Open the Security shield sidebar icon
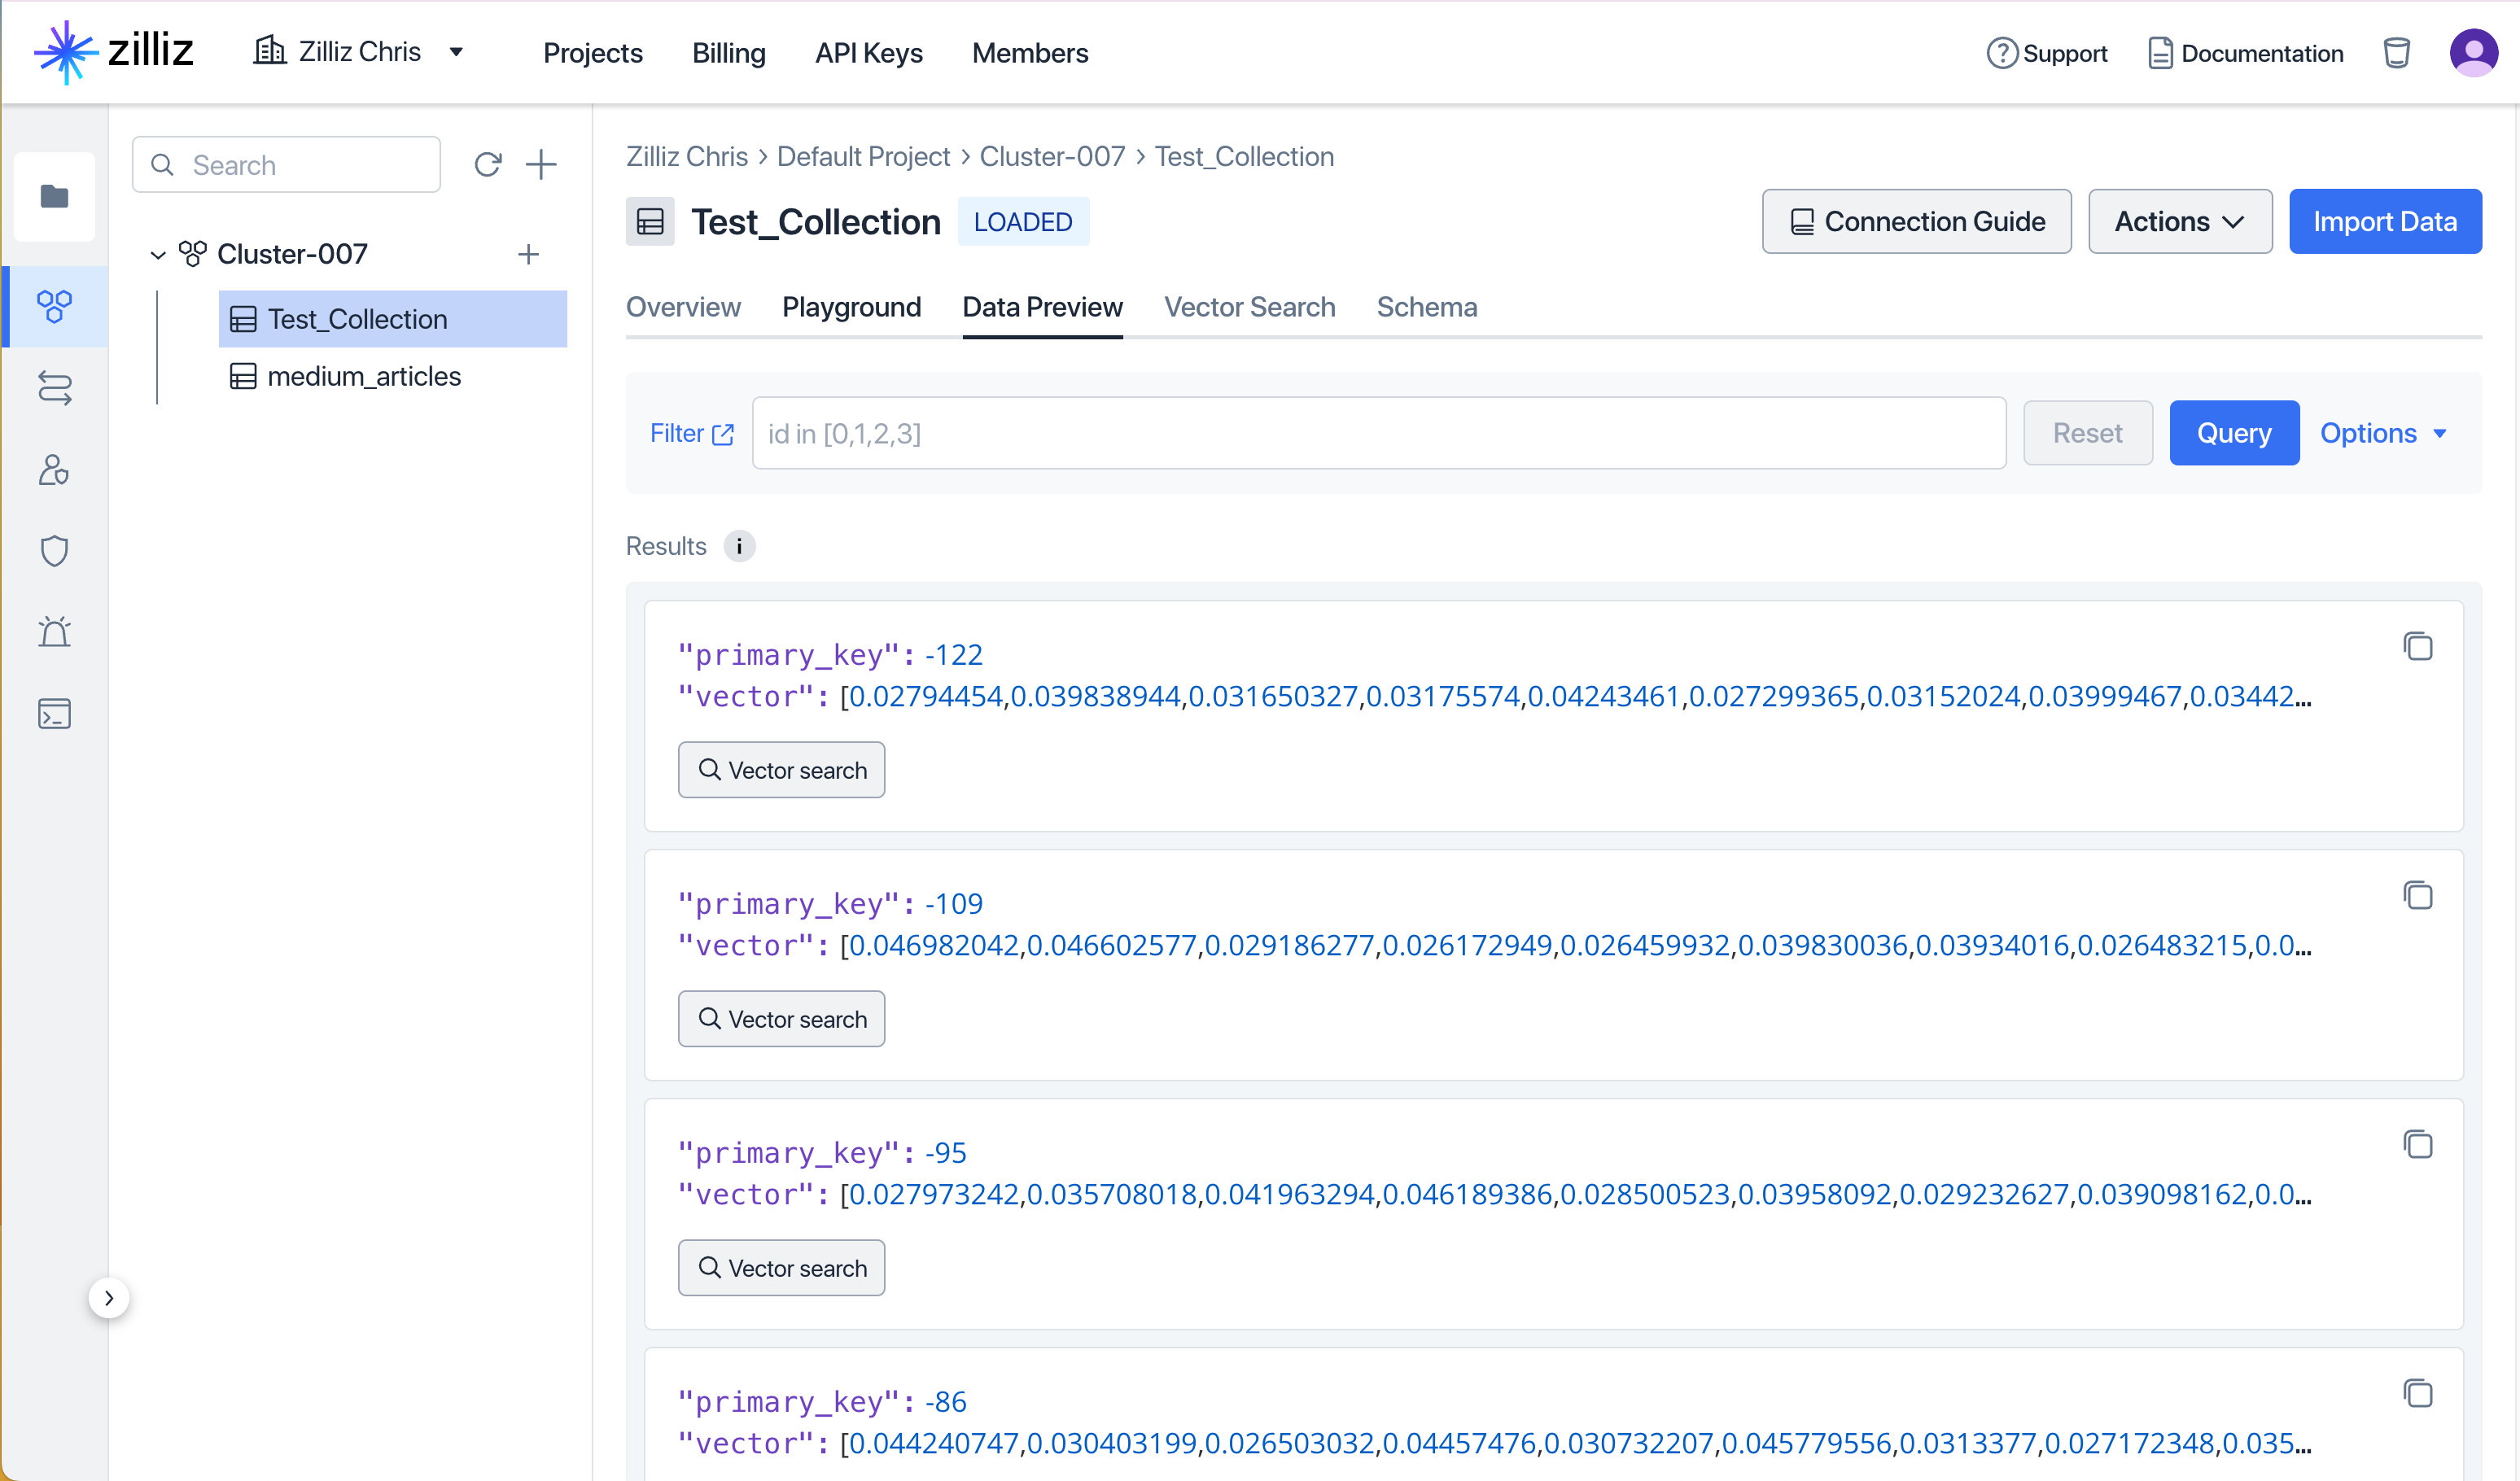This screenshot has height=1481, width=2520. pyautogui.click(x=54, y=550)
